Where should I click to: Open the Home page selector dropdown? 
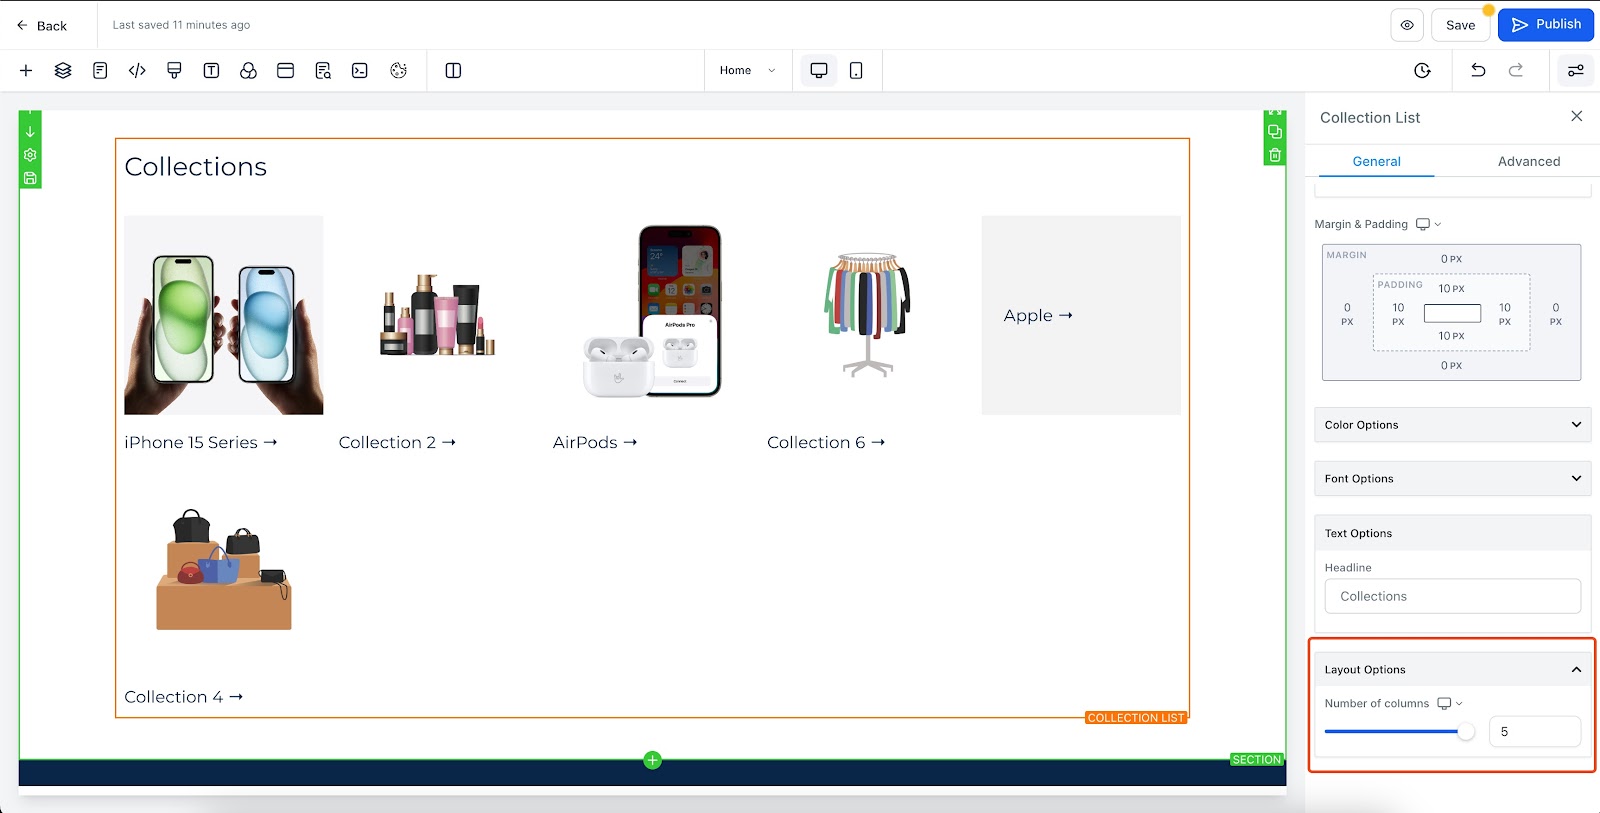coord(747,70)
